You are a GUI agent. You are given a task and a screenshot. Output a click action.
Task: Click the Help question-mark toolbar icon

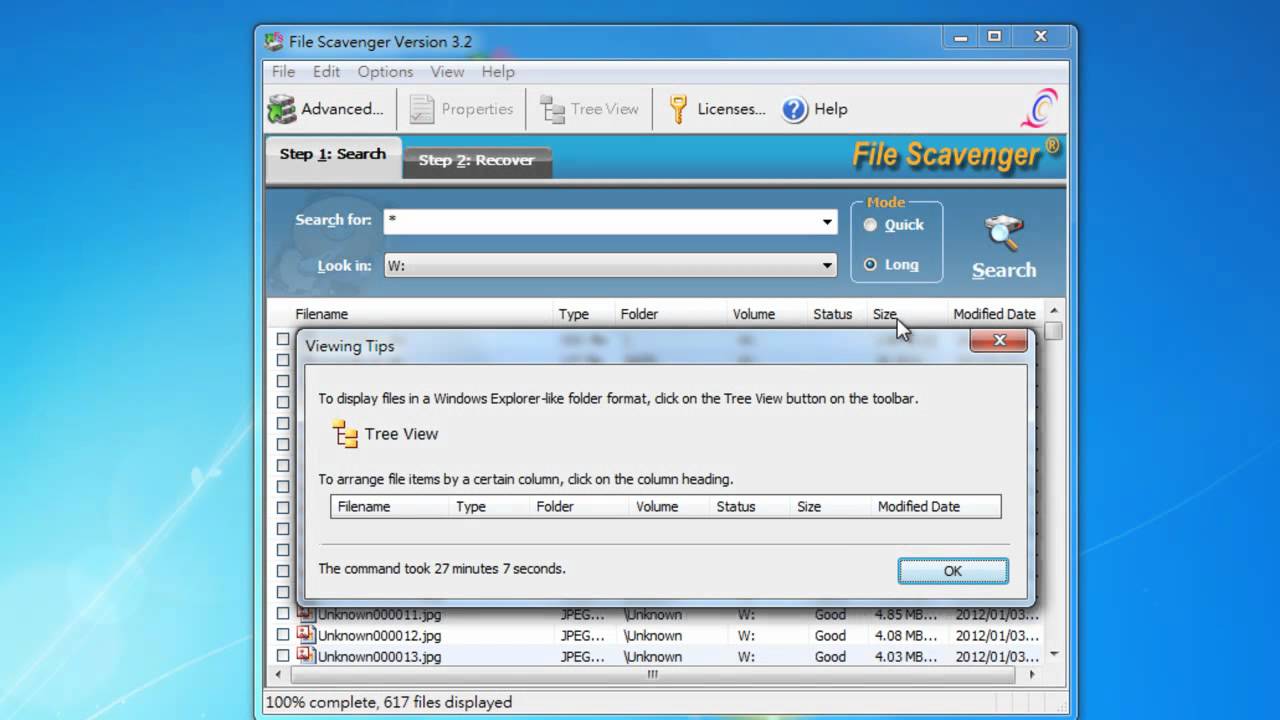(795, 109)
